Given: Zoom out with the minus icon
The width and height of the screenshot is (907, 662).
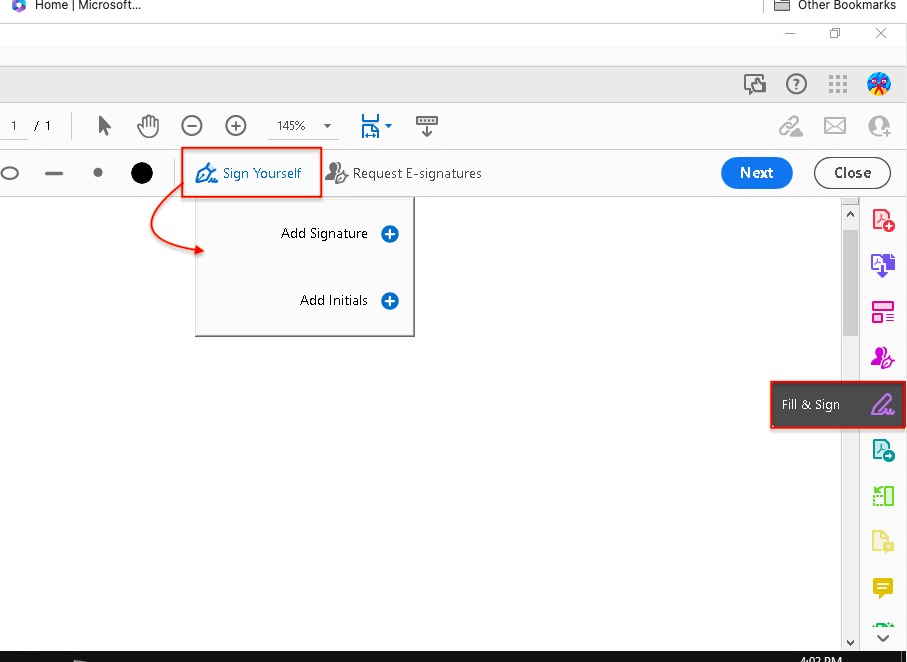Looking at the screenshot, I should click(x=192, y=126).
